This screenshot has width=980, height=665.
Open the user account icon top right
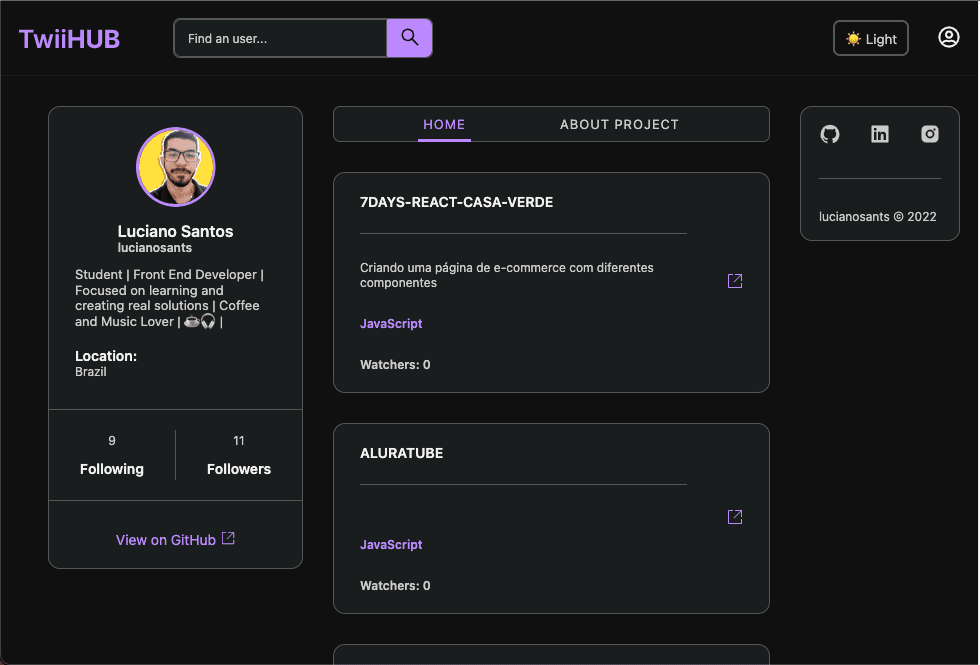(948, 36)
